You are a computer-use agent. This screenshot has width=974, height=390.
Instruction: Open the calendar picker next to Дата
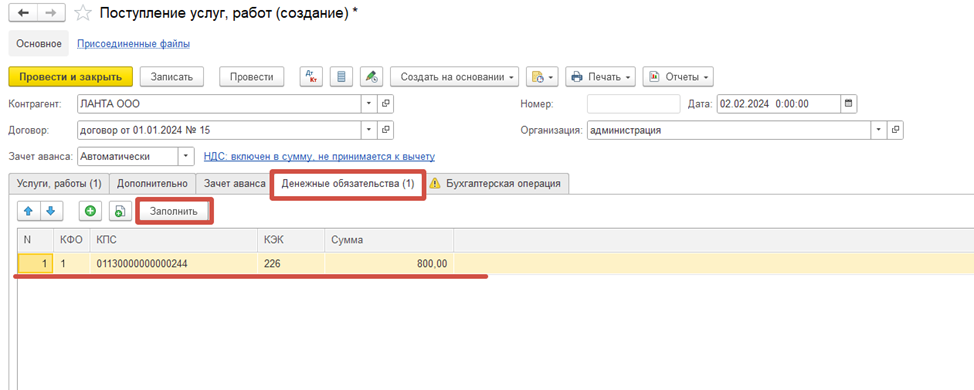pos(849,104)
